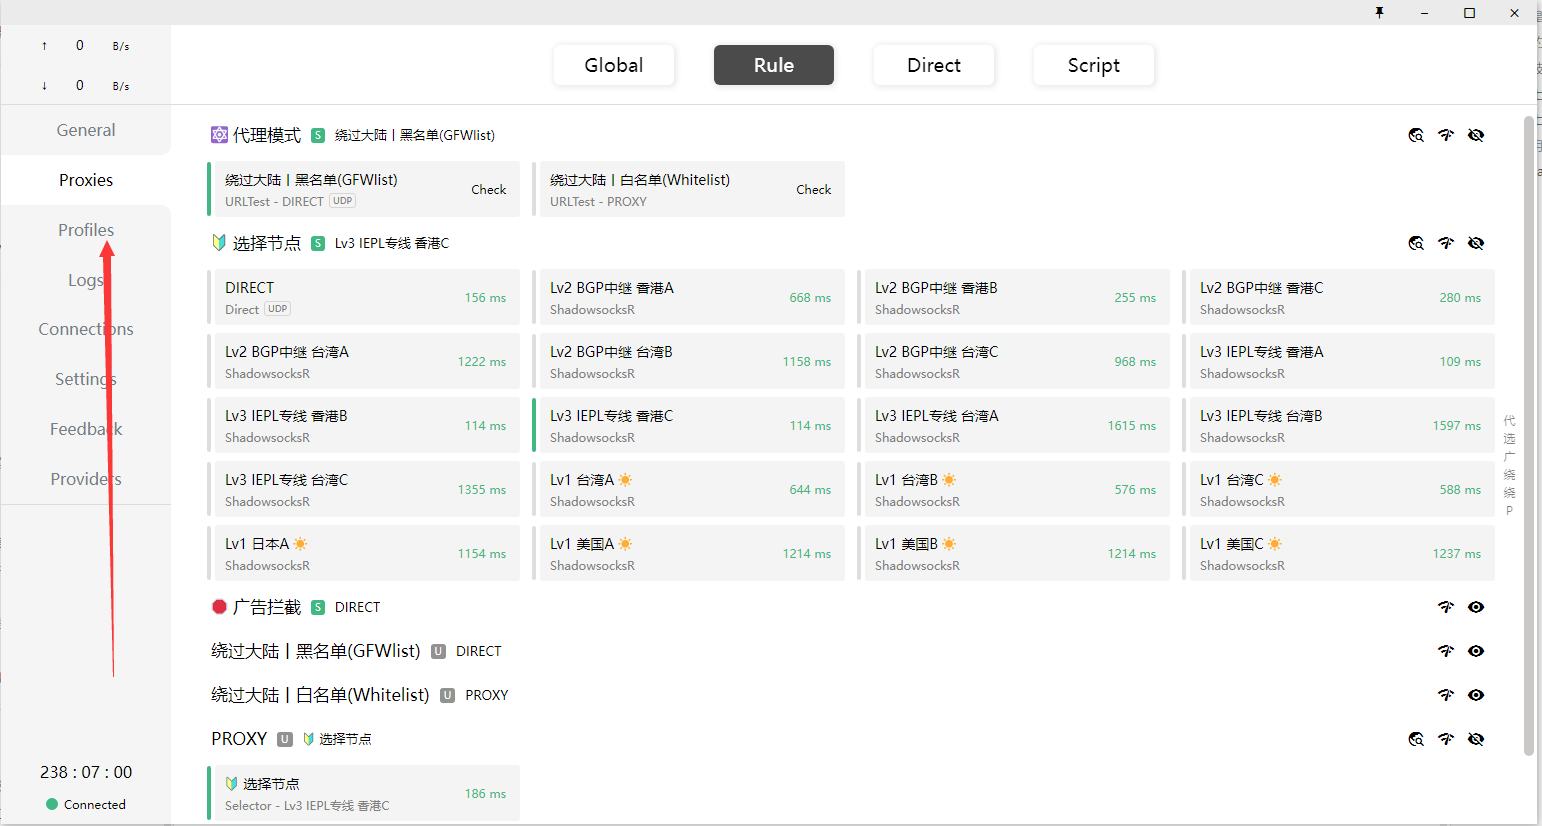This screenshot has width=1542, height=826.
Task: Switch to Rule mode
Action: [x=774, y=65]
